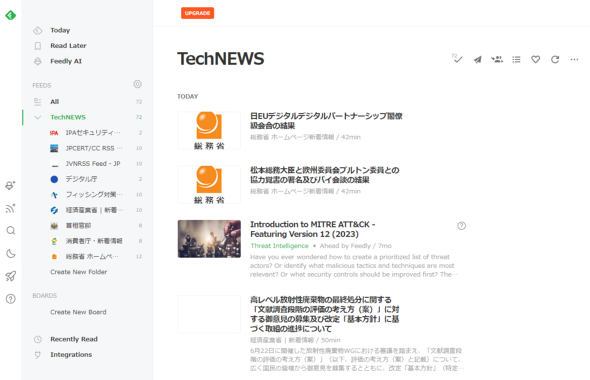The image size is (590, 380).
Task: Toggle night mode moon icon
Action: pos(11,254)
